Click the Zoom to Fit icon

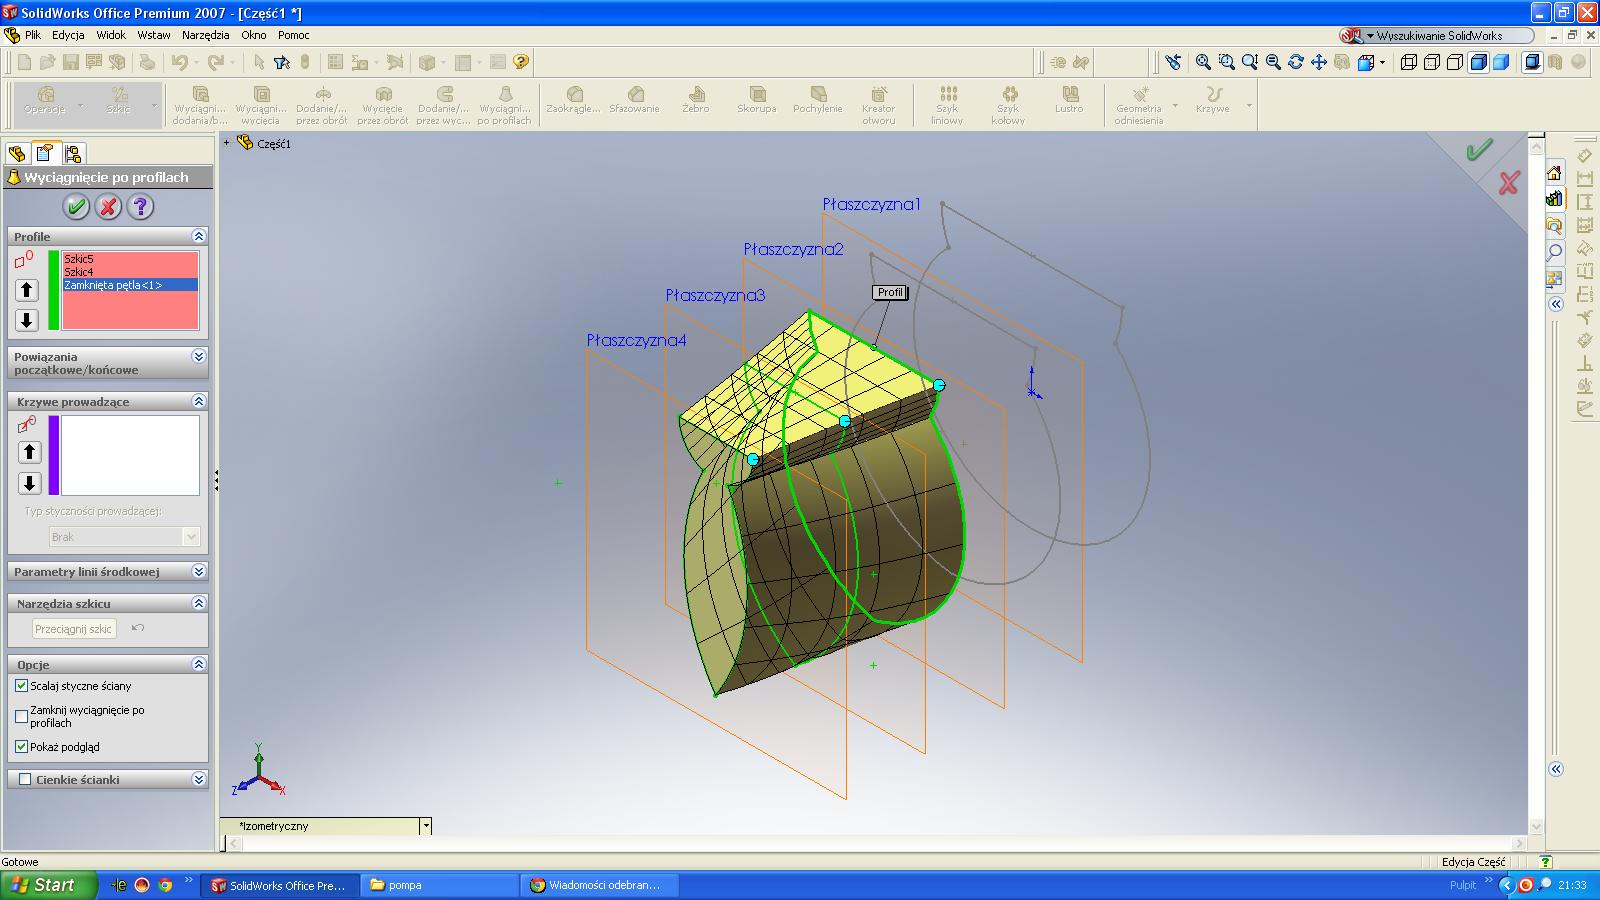[x=1203, y=62]
